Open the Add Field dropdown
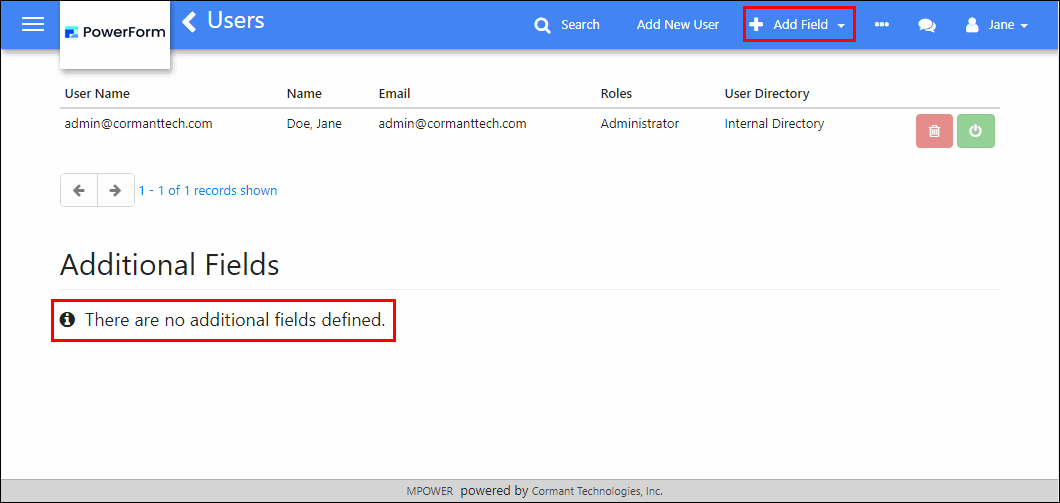Viewport: 1060px width, 503px height. pyautogui.click(x=799, y=24)
